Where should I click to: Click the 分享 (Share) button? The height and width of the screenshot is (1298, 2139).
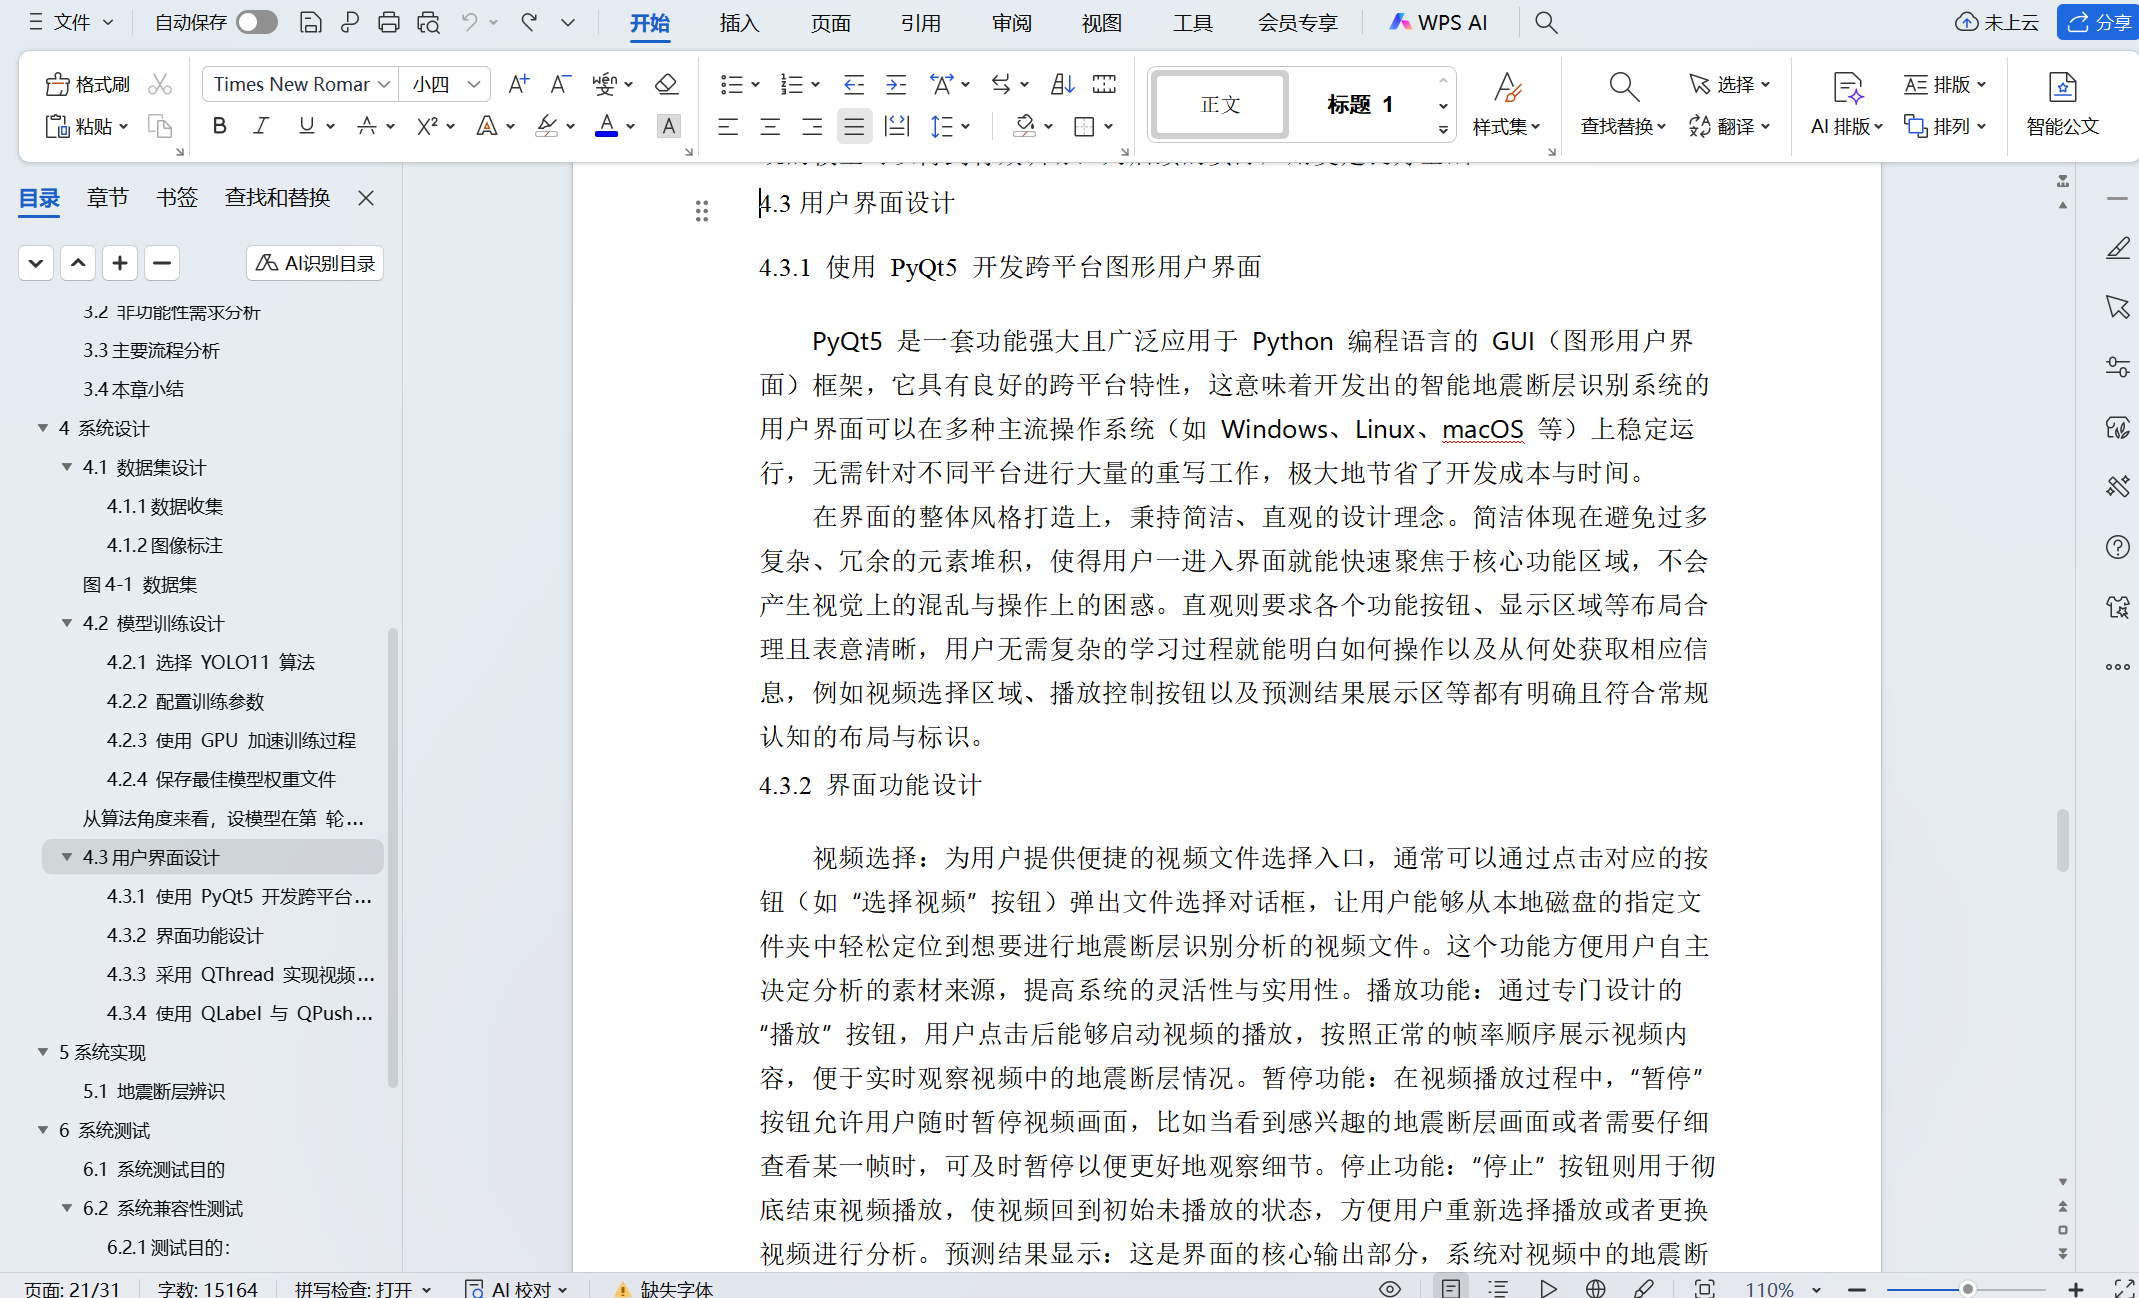[2099, 22]
